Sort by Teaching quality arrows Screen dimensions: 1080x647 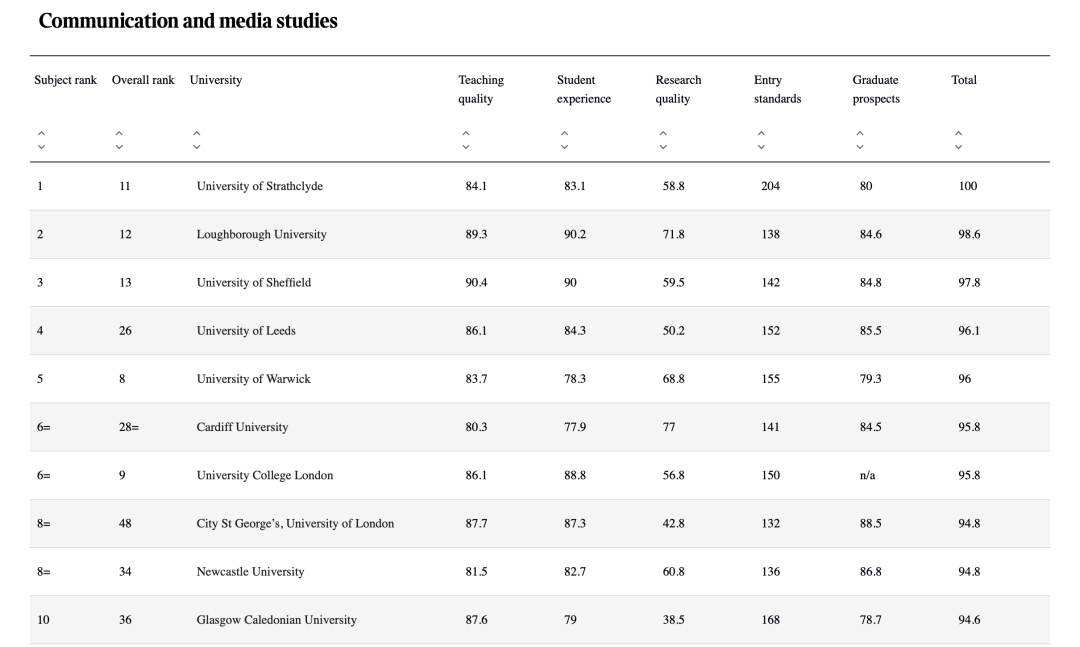pos(466,140)
